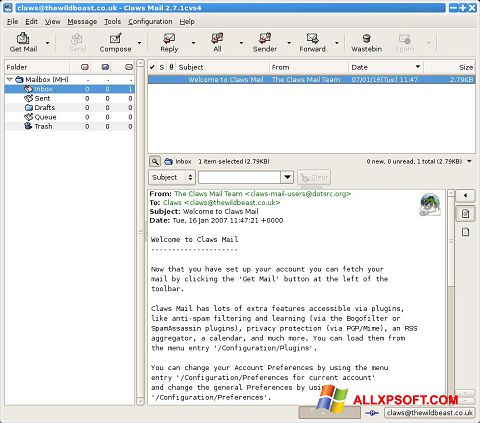This screenshot has width=480, height=423.
Task: Click the checkmark (mark) column header
Action: click(x=152, y=67)
